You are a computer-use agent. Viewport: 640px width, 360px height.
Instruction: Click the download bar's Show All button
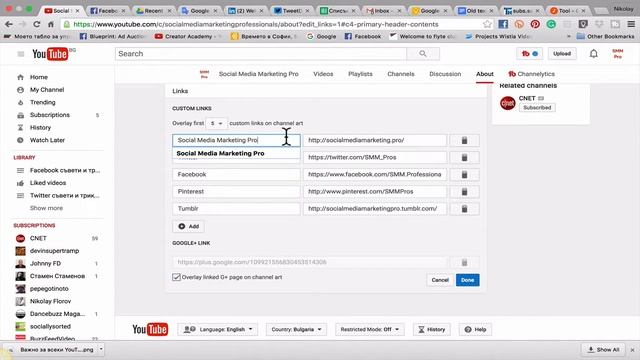pos(604,350)
